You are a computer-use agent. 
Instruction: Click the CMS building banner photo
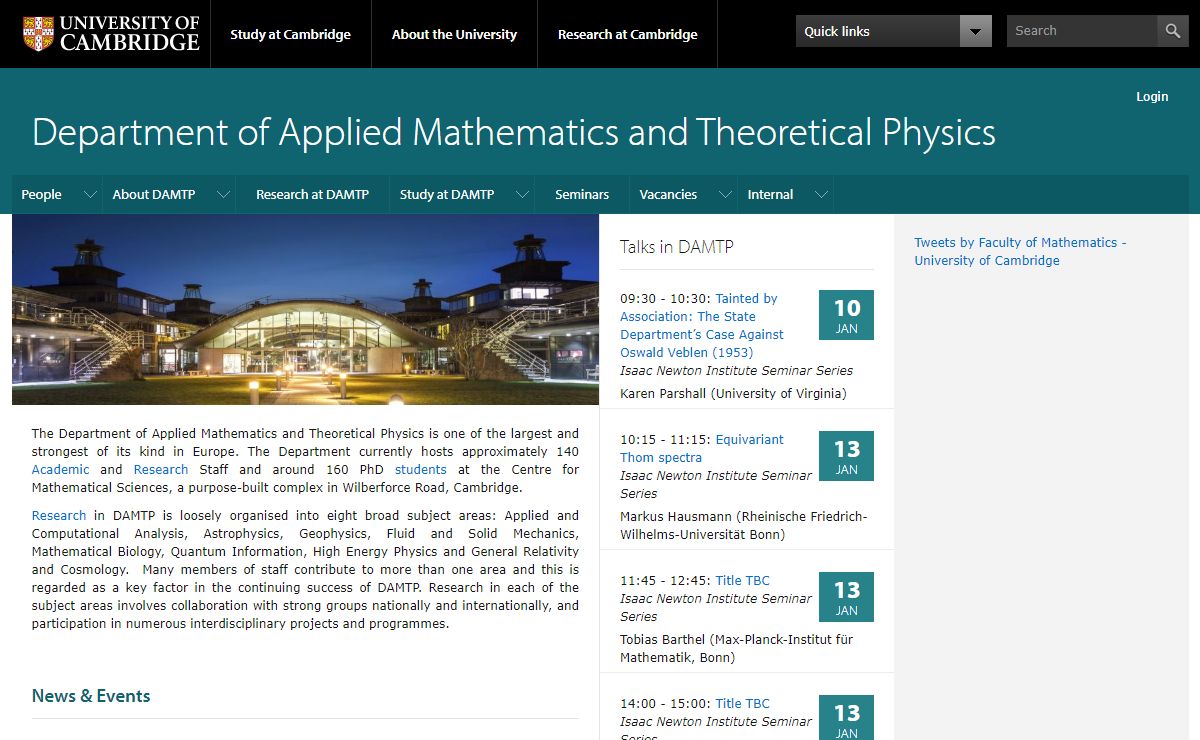click(x=305, y=309)
